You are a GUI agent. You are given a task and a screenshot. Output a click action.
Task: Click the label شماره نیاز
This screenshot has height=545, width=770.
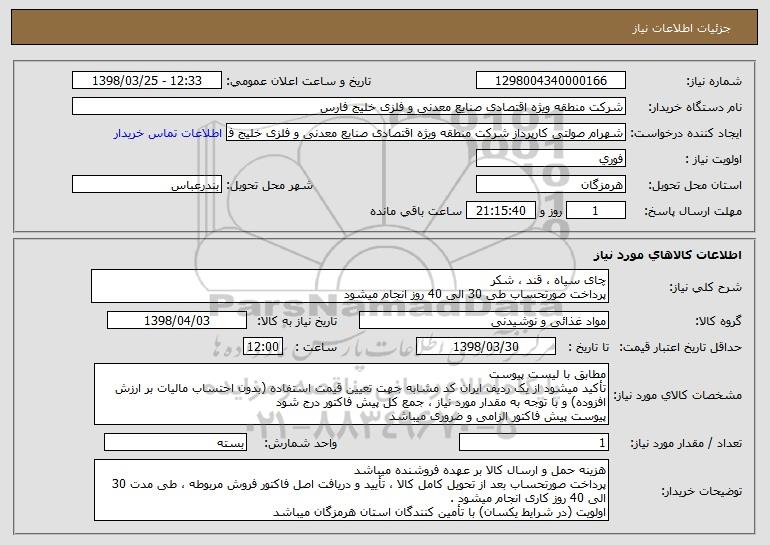(x=714, y=82)
